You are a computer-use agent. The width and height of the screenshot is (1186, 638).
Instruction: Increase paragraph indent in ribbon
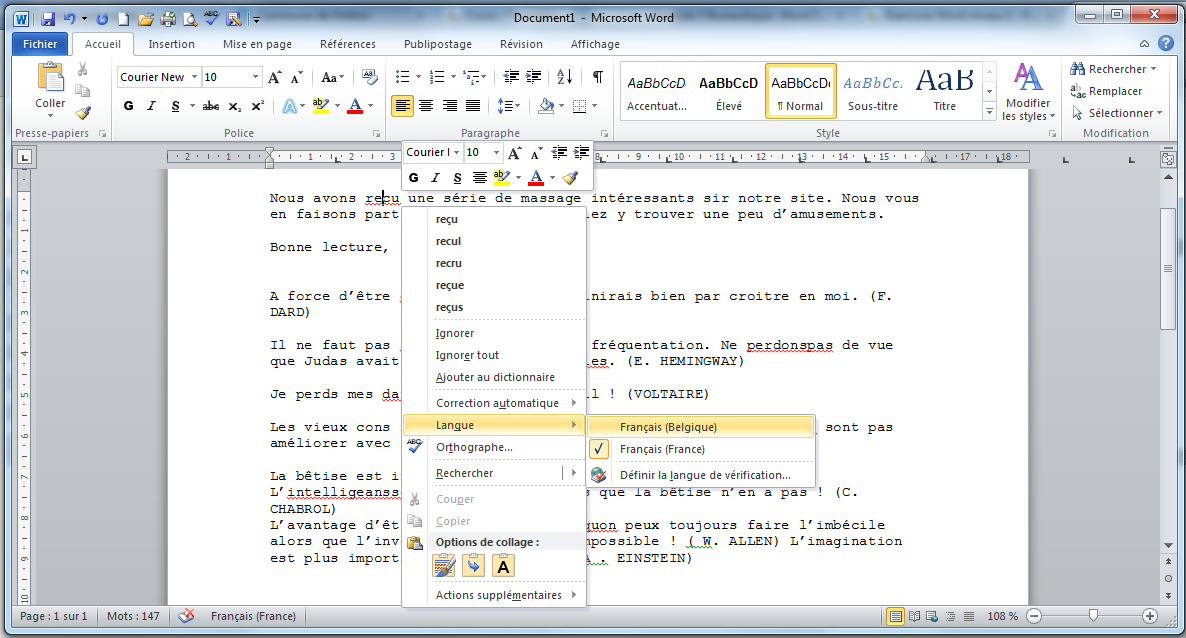pos(533,76)
